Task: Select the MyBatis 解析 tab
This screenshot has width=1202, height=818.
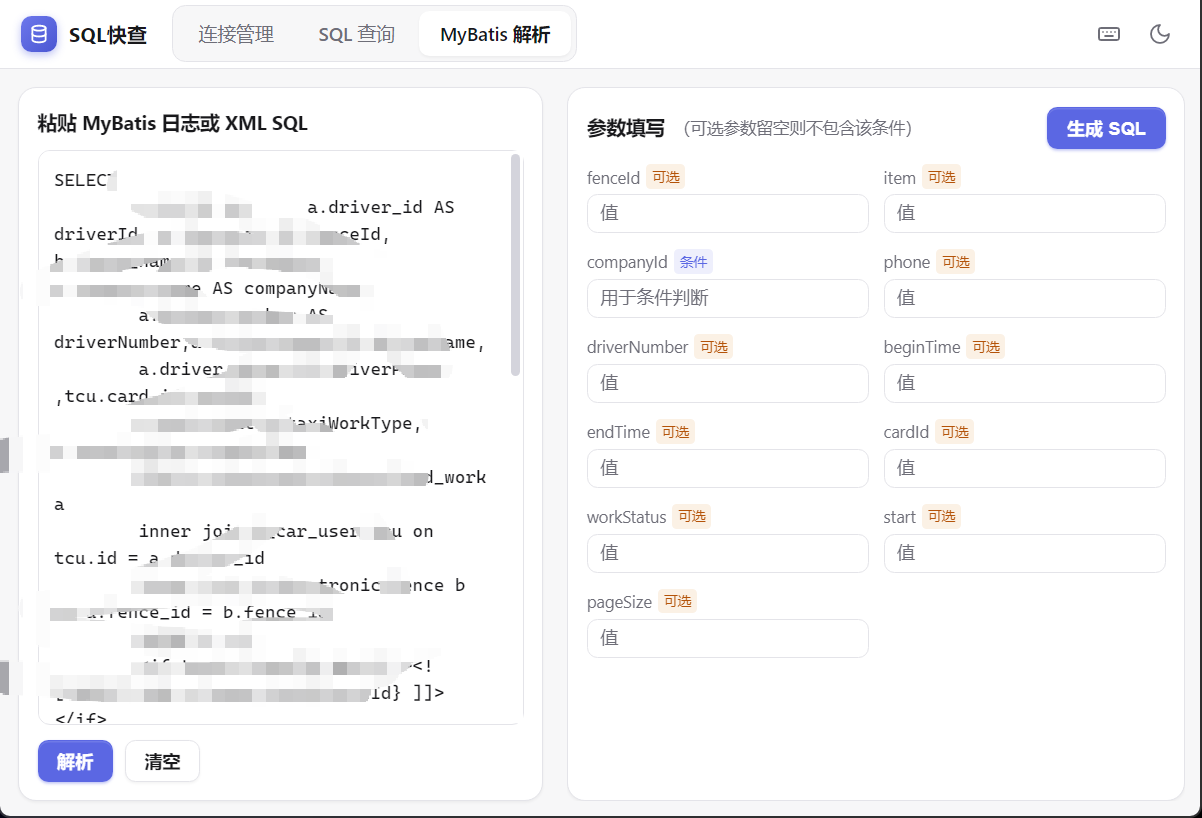Action: tap(495, 34)
